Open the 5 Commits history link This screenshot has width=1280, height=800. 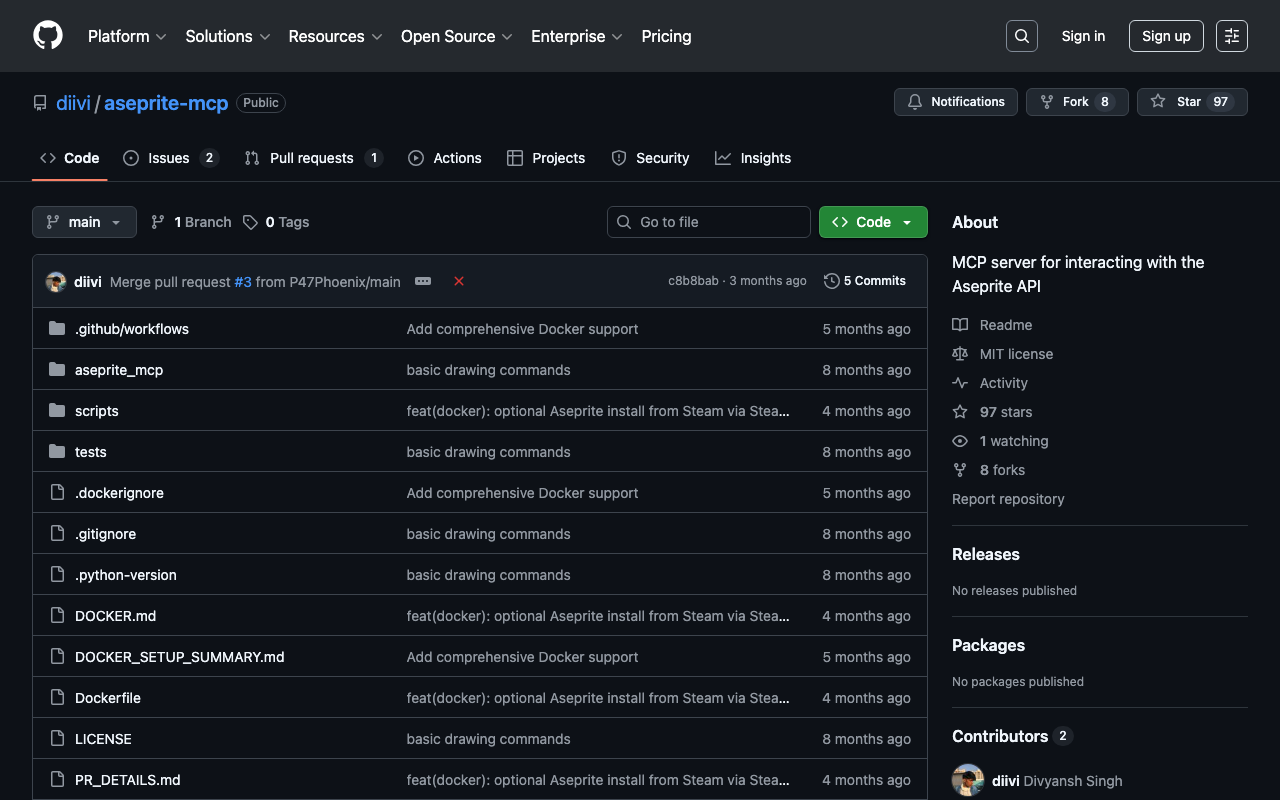(865, 281)
